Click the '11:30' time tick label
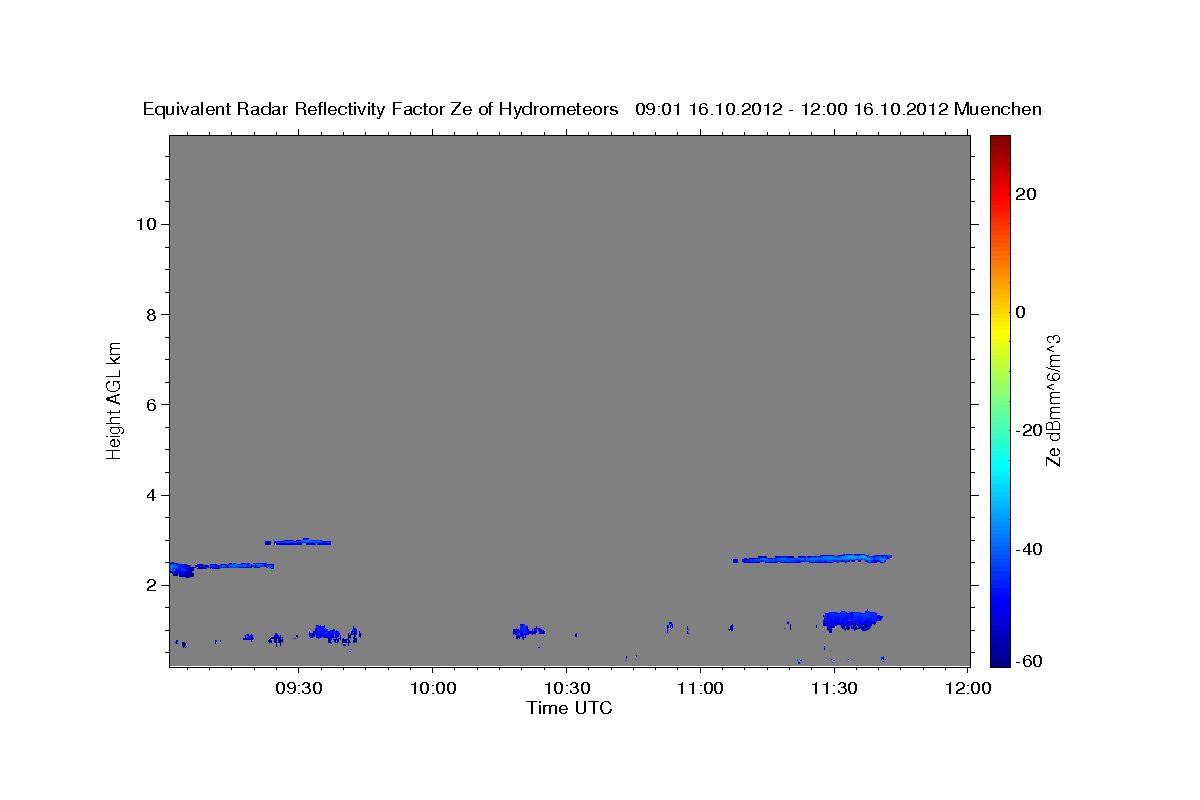 pyautogui.click(x=834, y=688)
